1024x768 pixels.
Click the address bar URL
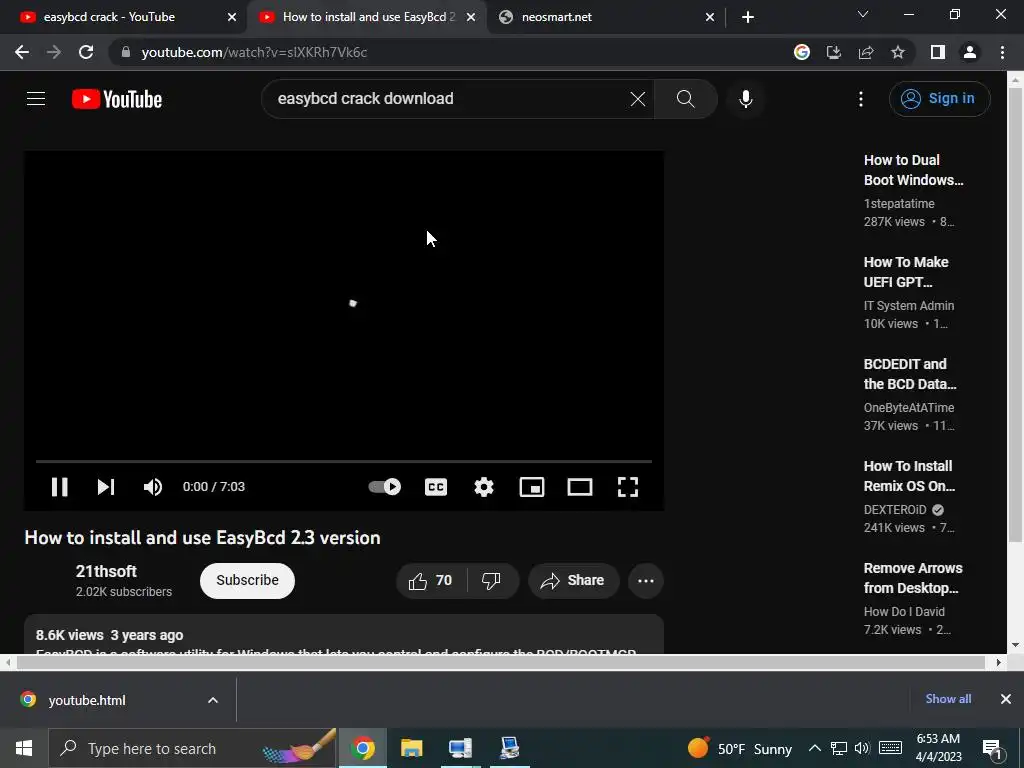pyautogui.click(x=254, y=52)
